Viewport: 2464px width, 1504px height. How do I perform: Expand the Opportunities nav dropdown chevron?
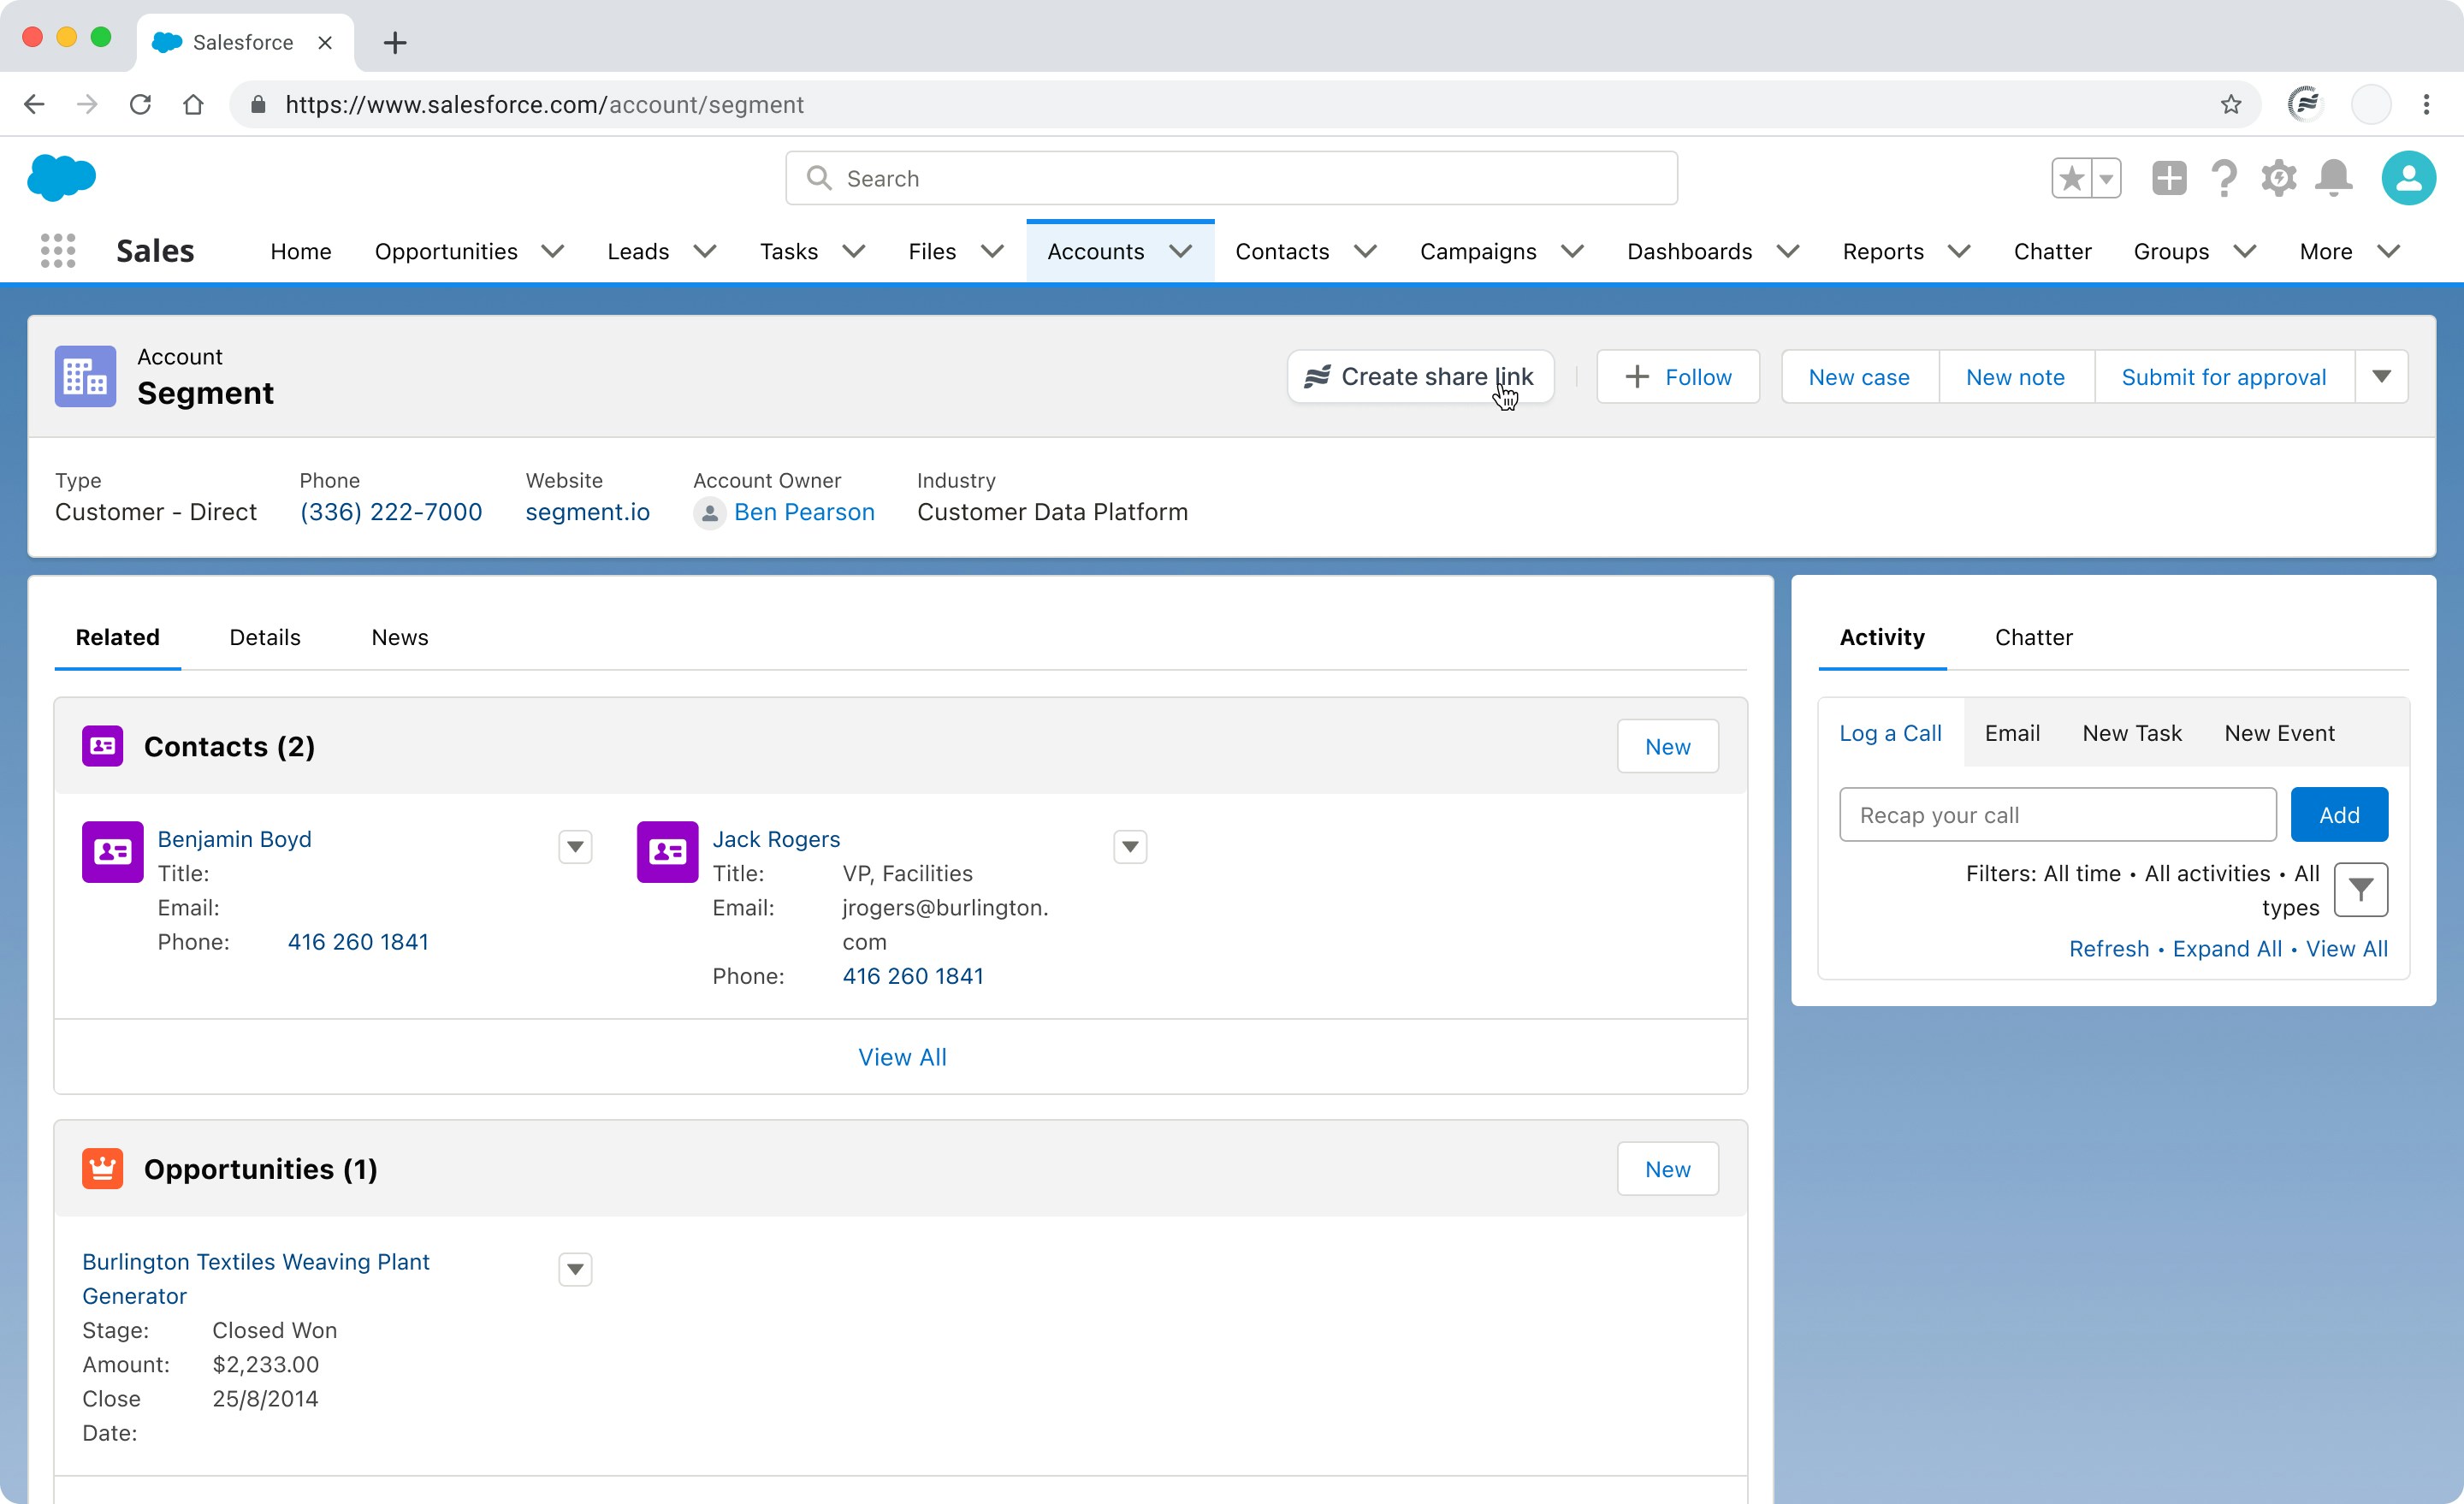(552, 251)
